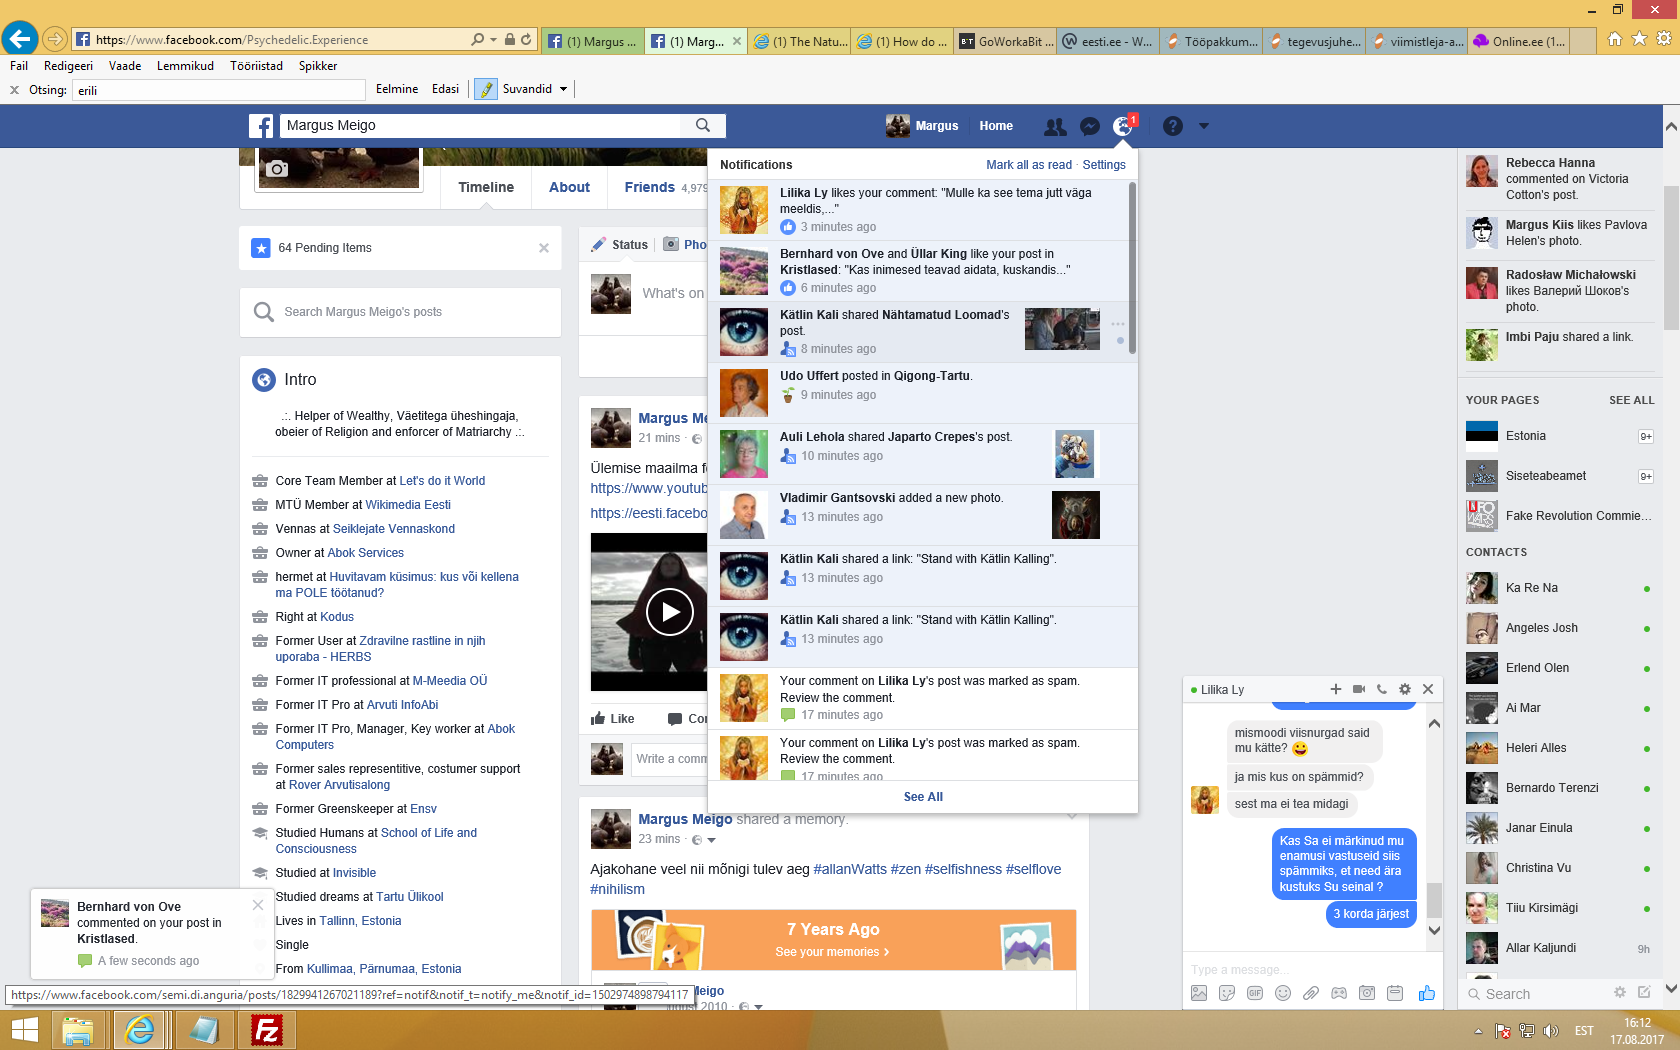Click See All notifications

923,797
